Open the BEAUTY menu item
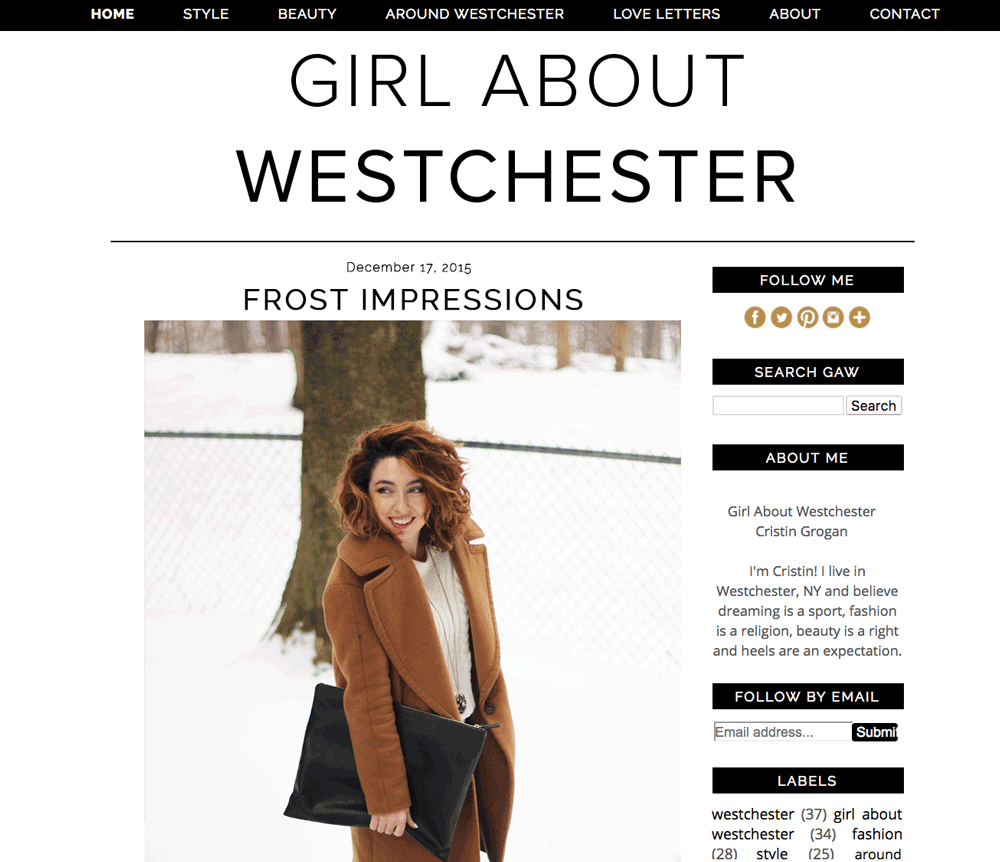 tap(307, 14)
